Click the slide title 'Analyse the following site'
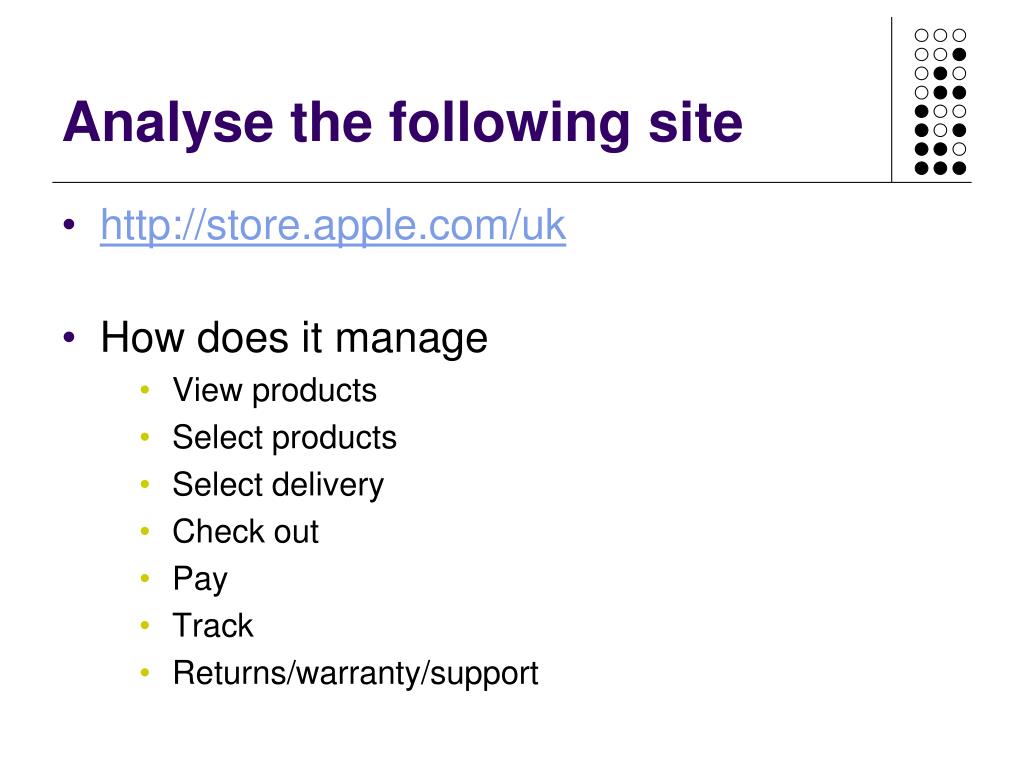This screenshot has height=768, width=1024. tap(403, 123)
